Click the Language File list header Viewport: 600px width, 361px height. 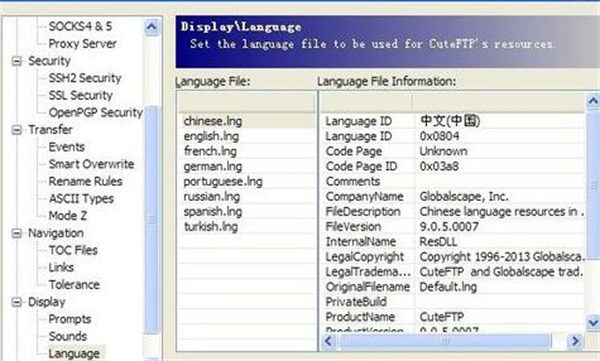click(246, 103)
